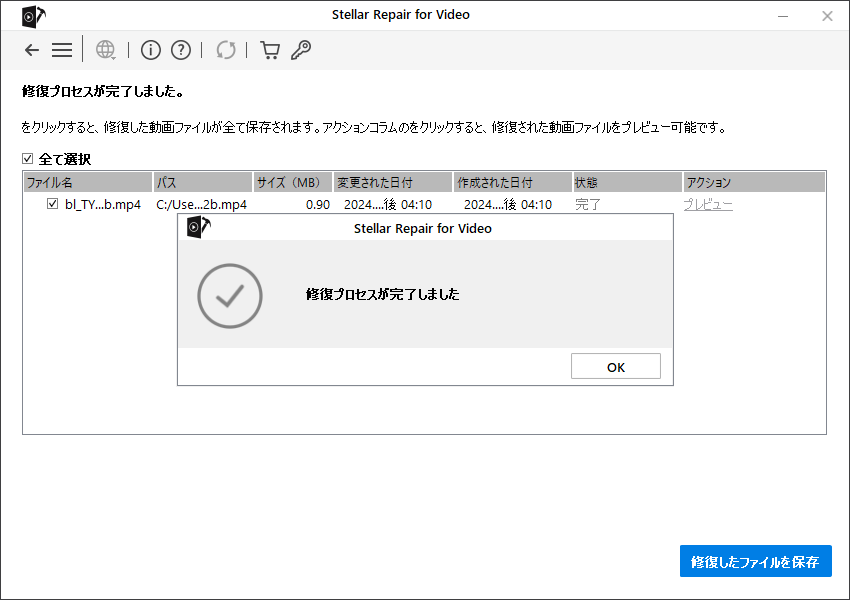Close the Stellar Repair window
Image resolution: width=850 pixels, height=600 pixels.
(827, 16)
